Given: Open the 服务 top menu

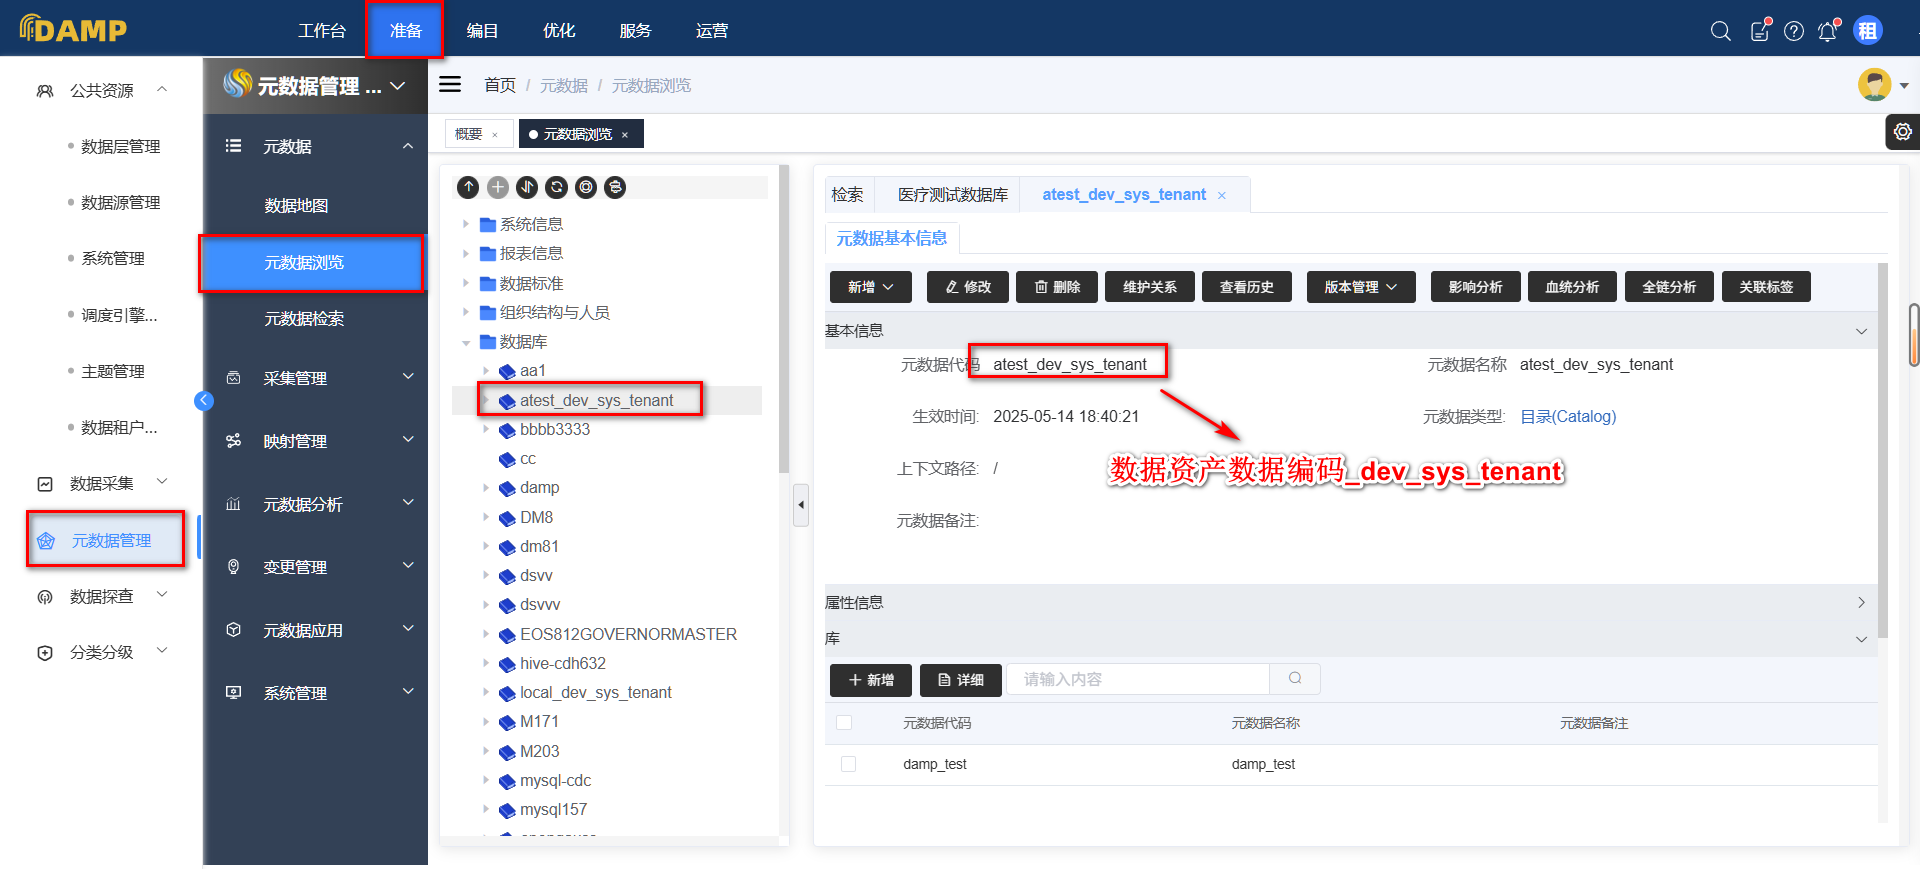Looking at the screenshot, I should 635,31.
